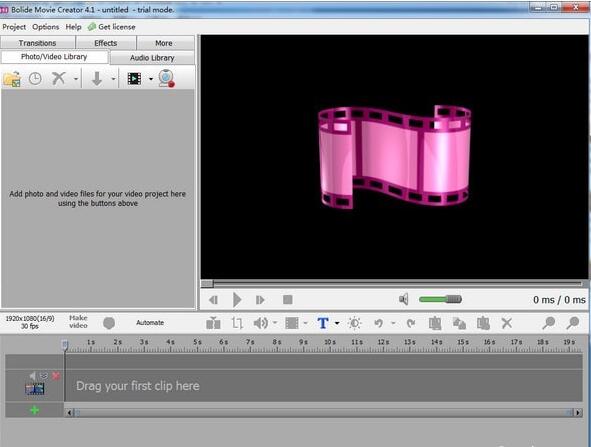The height and width of the screenshot is (447, 591).
Task: Select the crop tool icon
Action: point(237,323)
